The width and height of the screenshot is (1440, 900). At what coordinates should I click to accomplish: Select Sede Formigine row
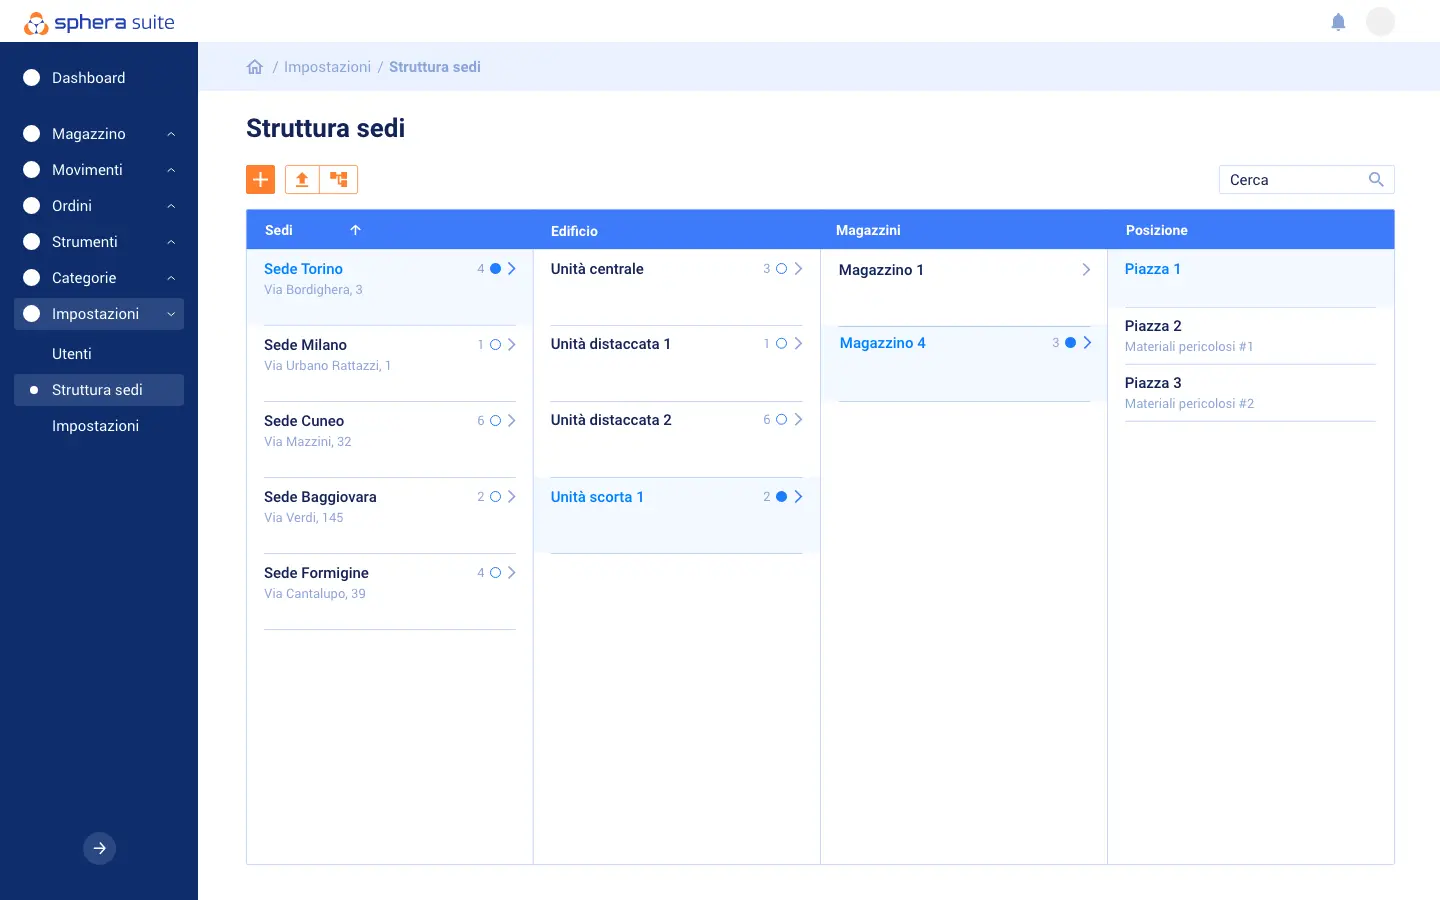tap(390, 591)
